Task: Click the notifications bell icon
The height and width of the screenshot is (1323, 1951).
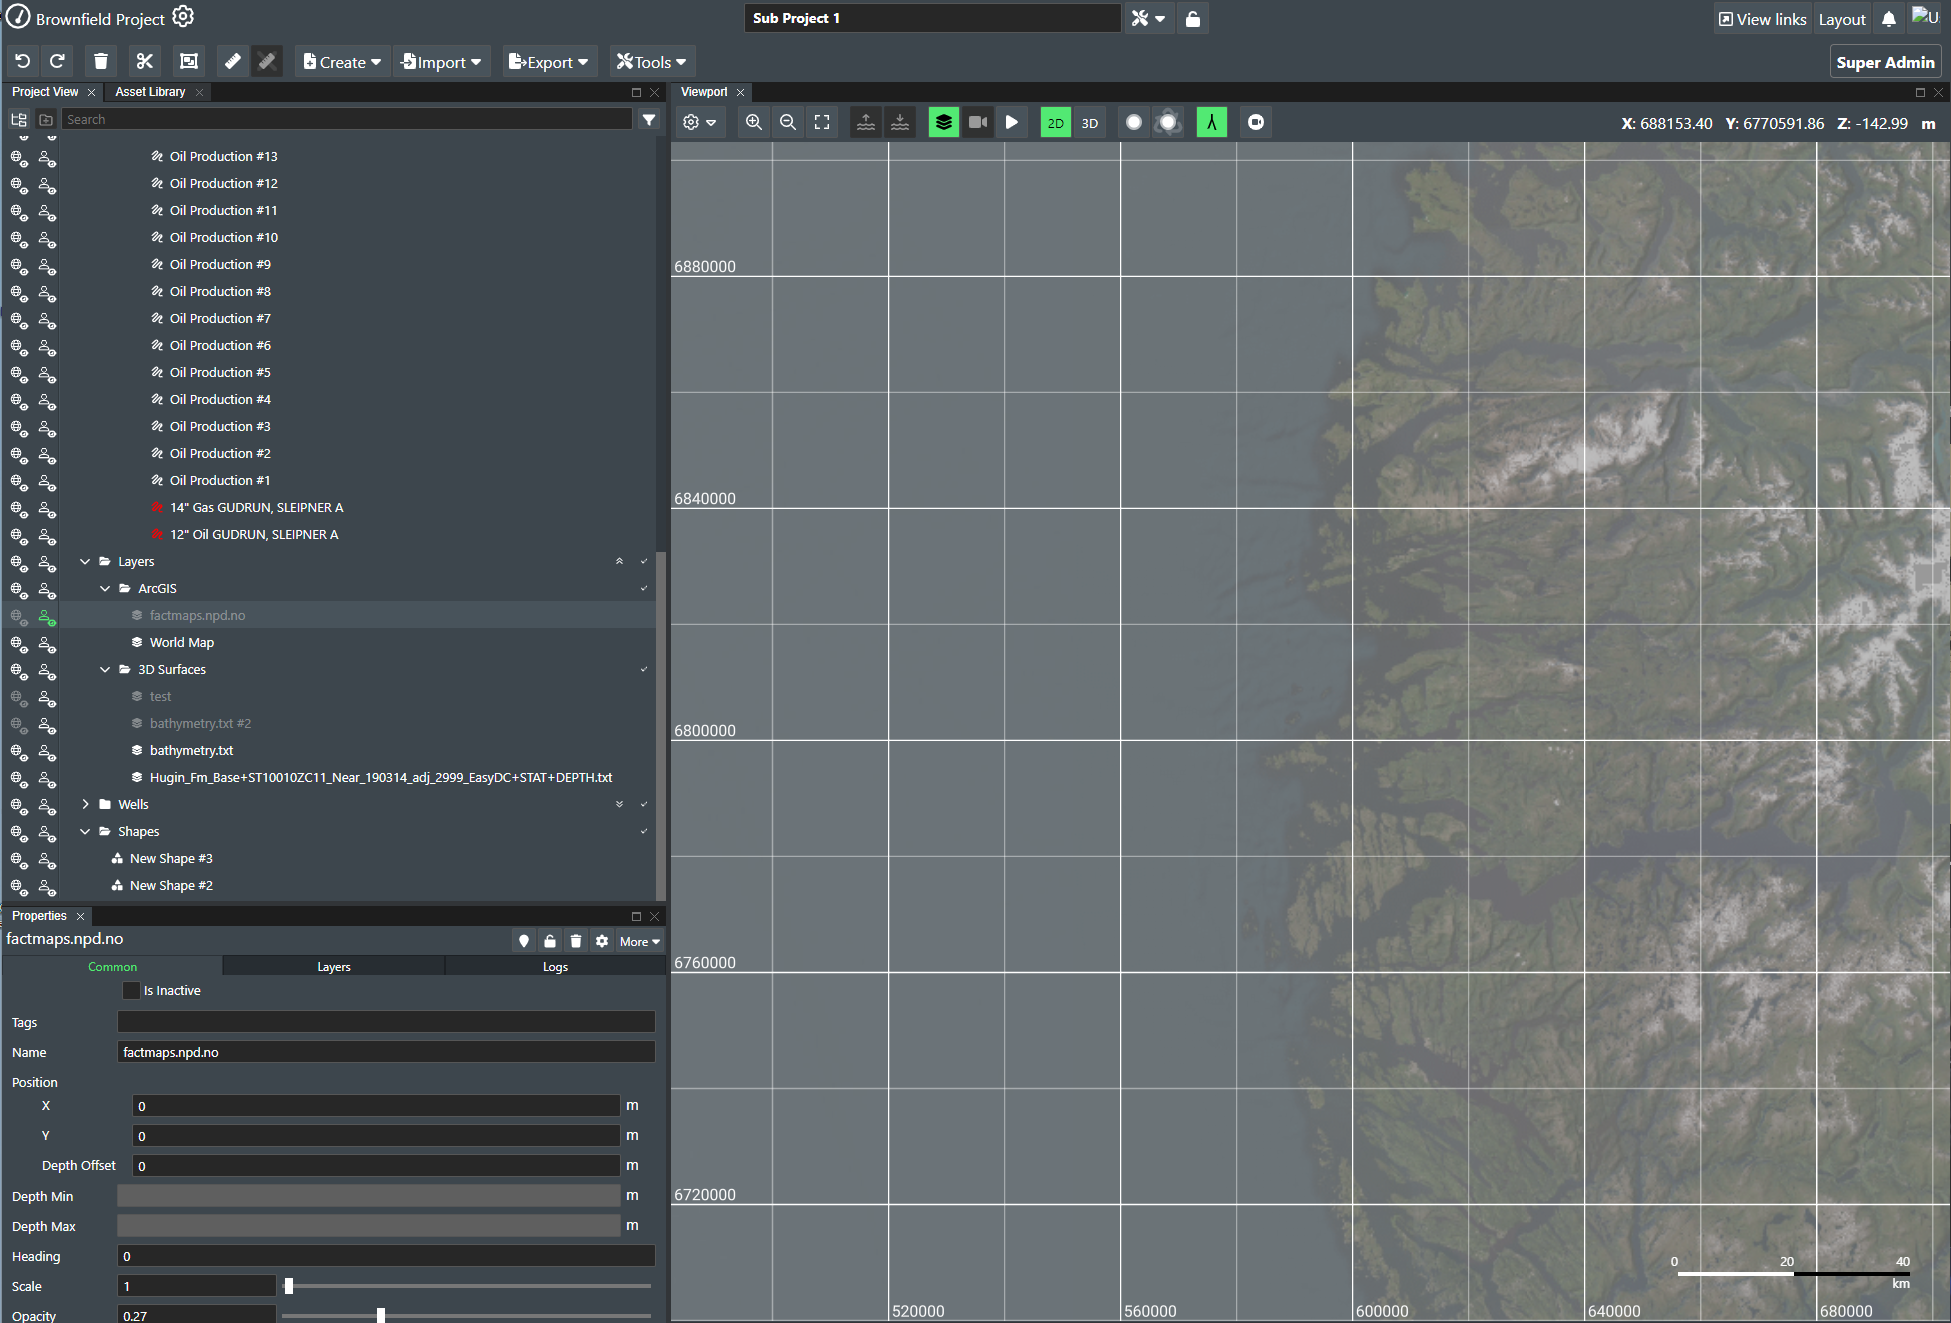Action: [1889, 19]
